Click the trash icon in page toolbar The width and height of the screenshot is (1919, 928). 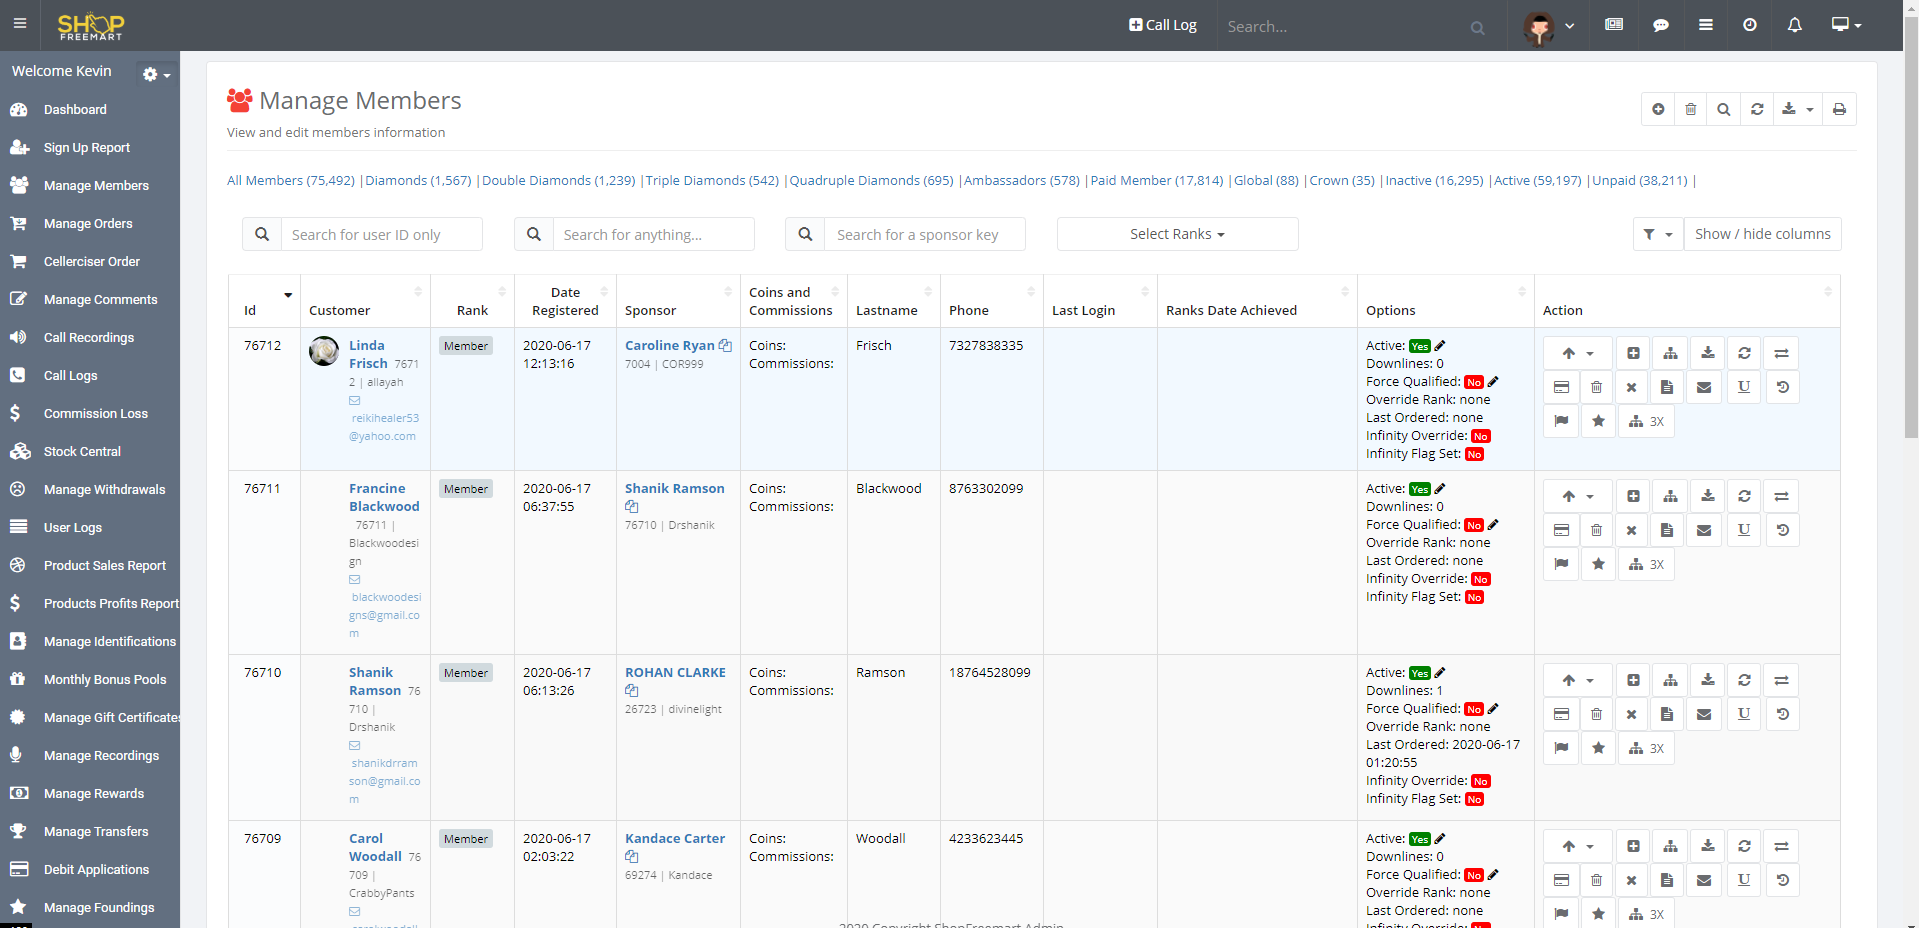(1690, 109)
